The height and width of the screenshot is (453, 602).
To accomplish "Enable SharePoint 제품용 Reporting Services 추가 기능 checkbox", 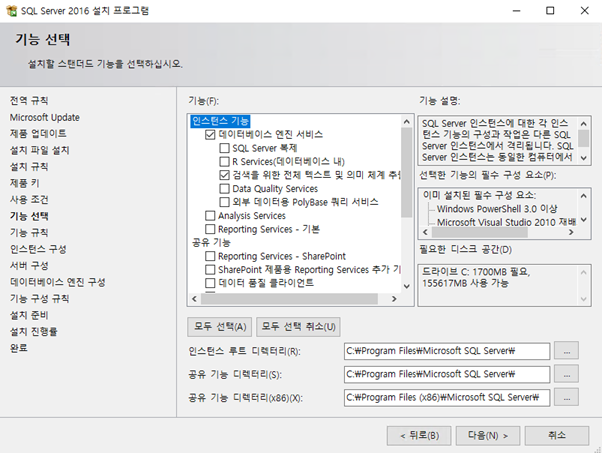I will pos(210,269).
